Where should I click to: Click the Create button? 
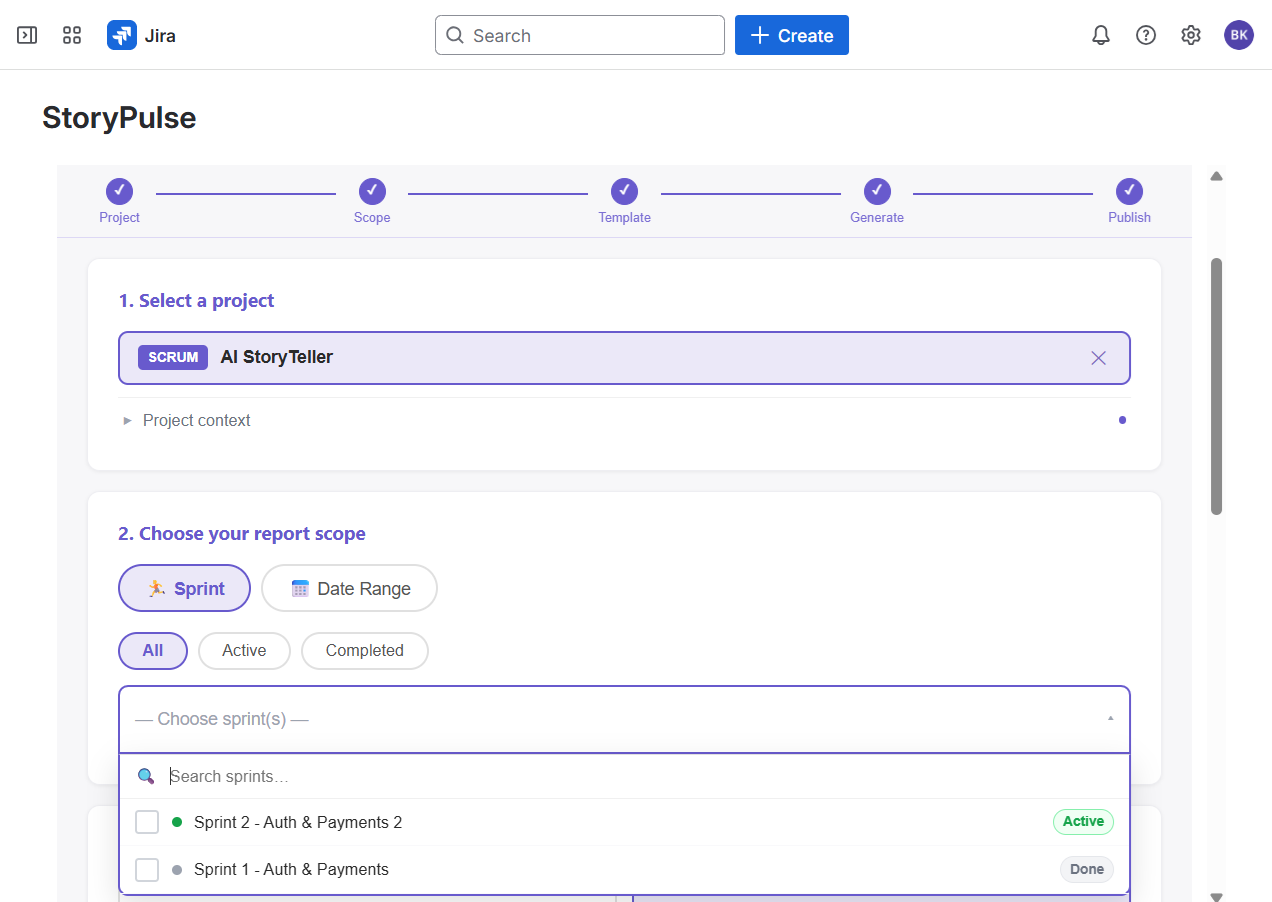click(x=792, y=35)
